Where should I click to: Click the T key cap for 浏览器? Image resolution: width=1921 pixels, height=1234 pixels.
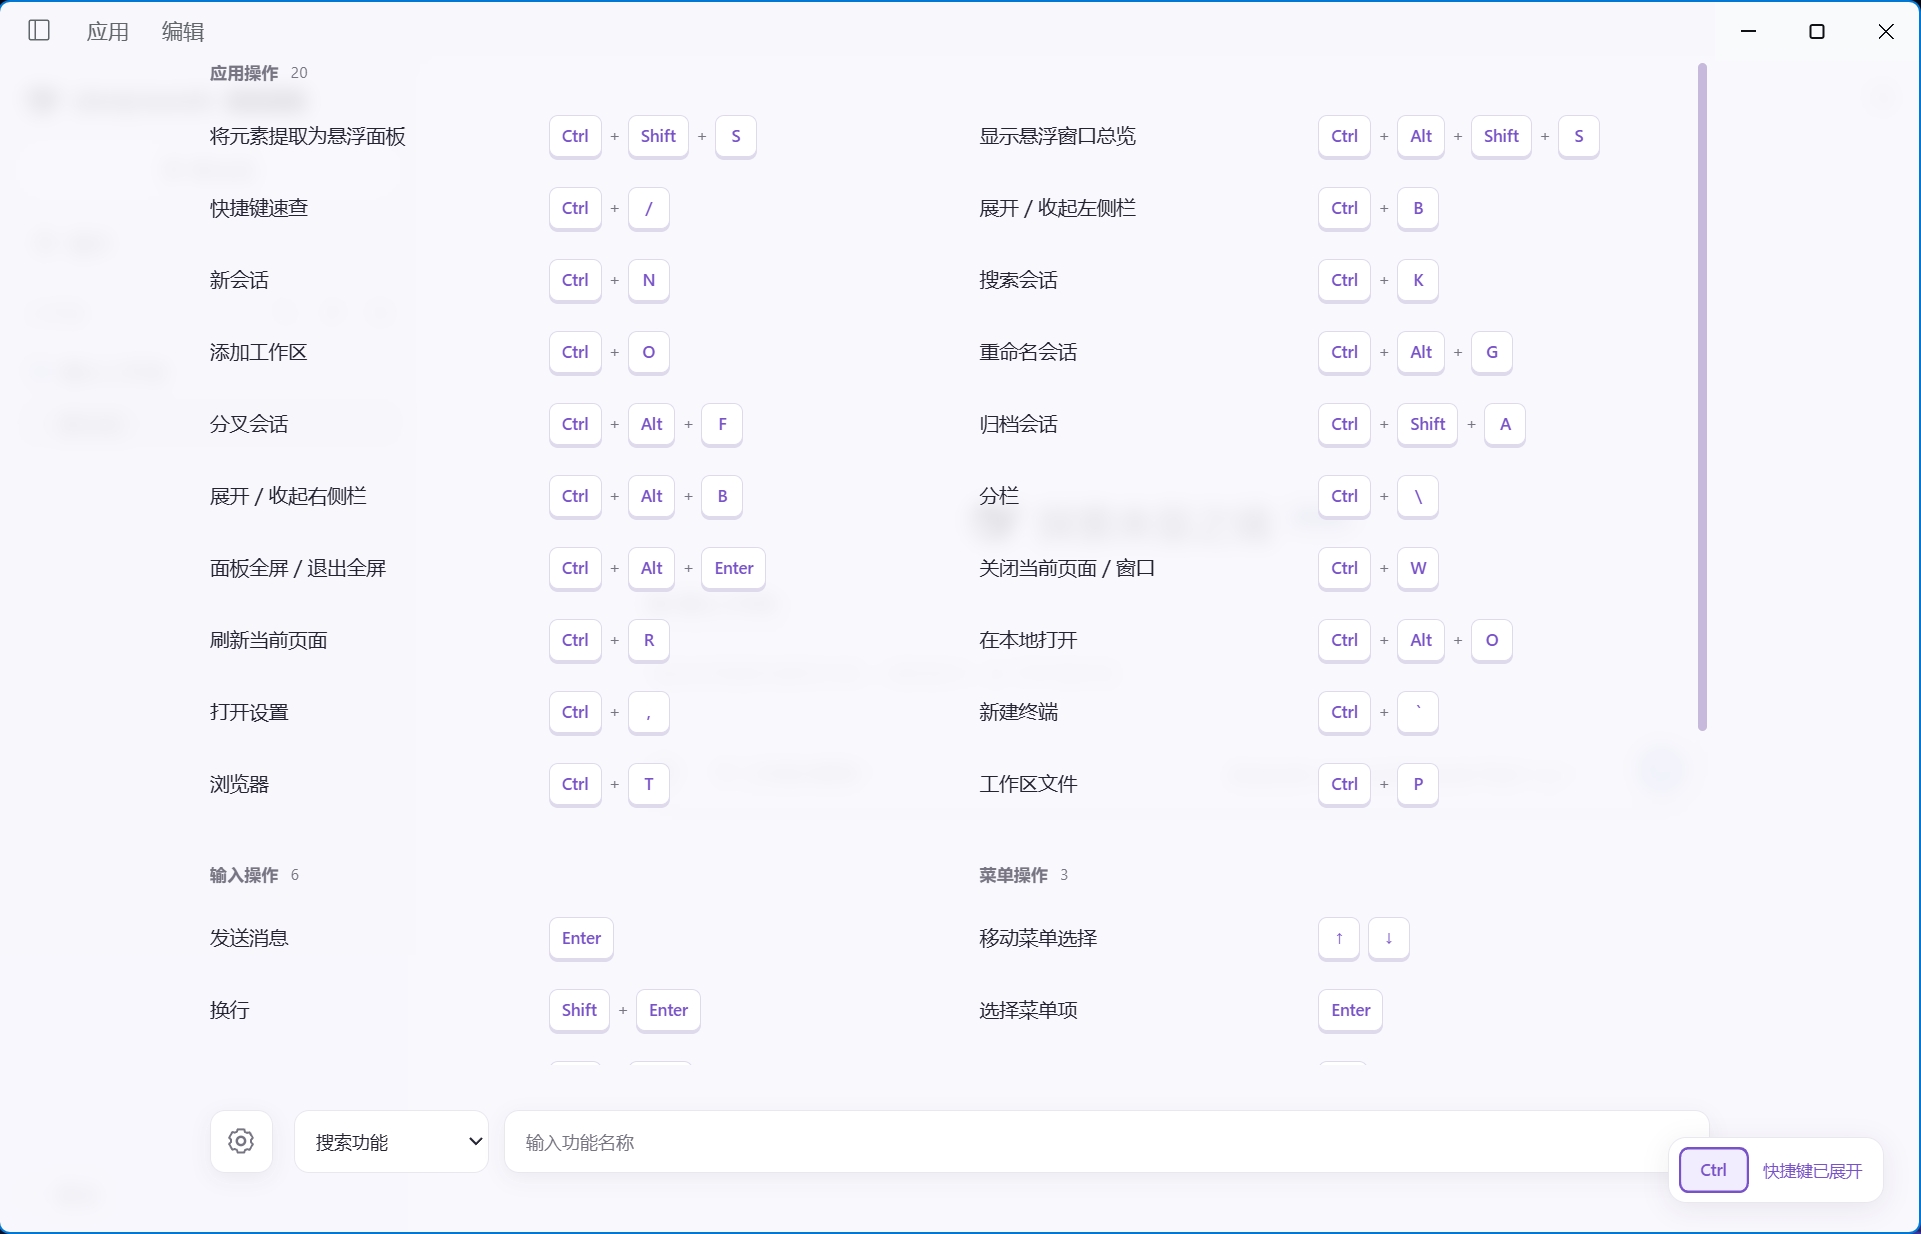[649, 784]
